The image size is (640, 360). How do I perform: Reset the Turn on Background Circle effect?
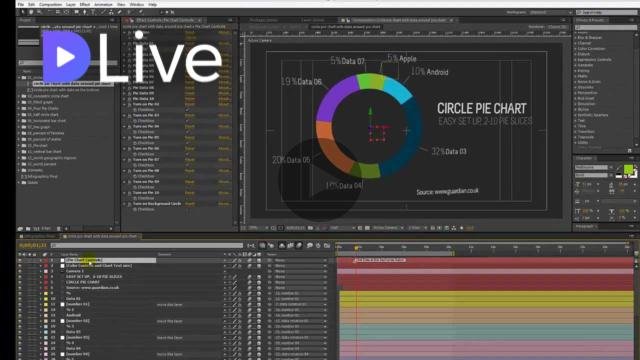pos(190,203)
